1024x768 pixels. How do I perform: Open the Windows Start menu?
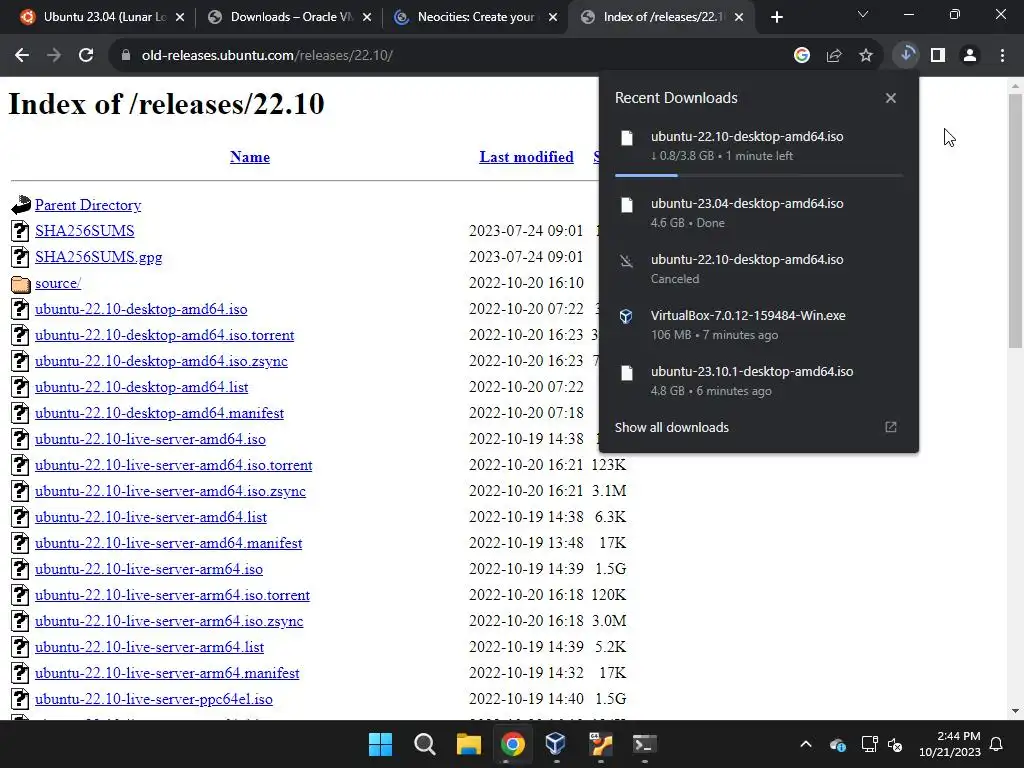pos(380,744)
